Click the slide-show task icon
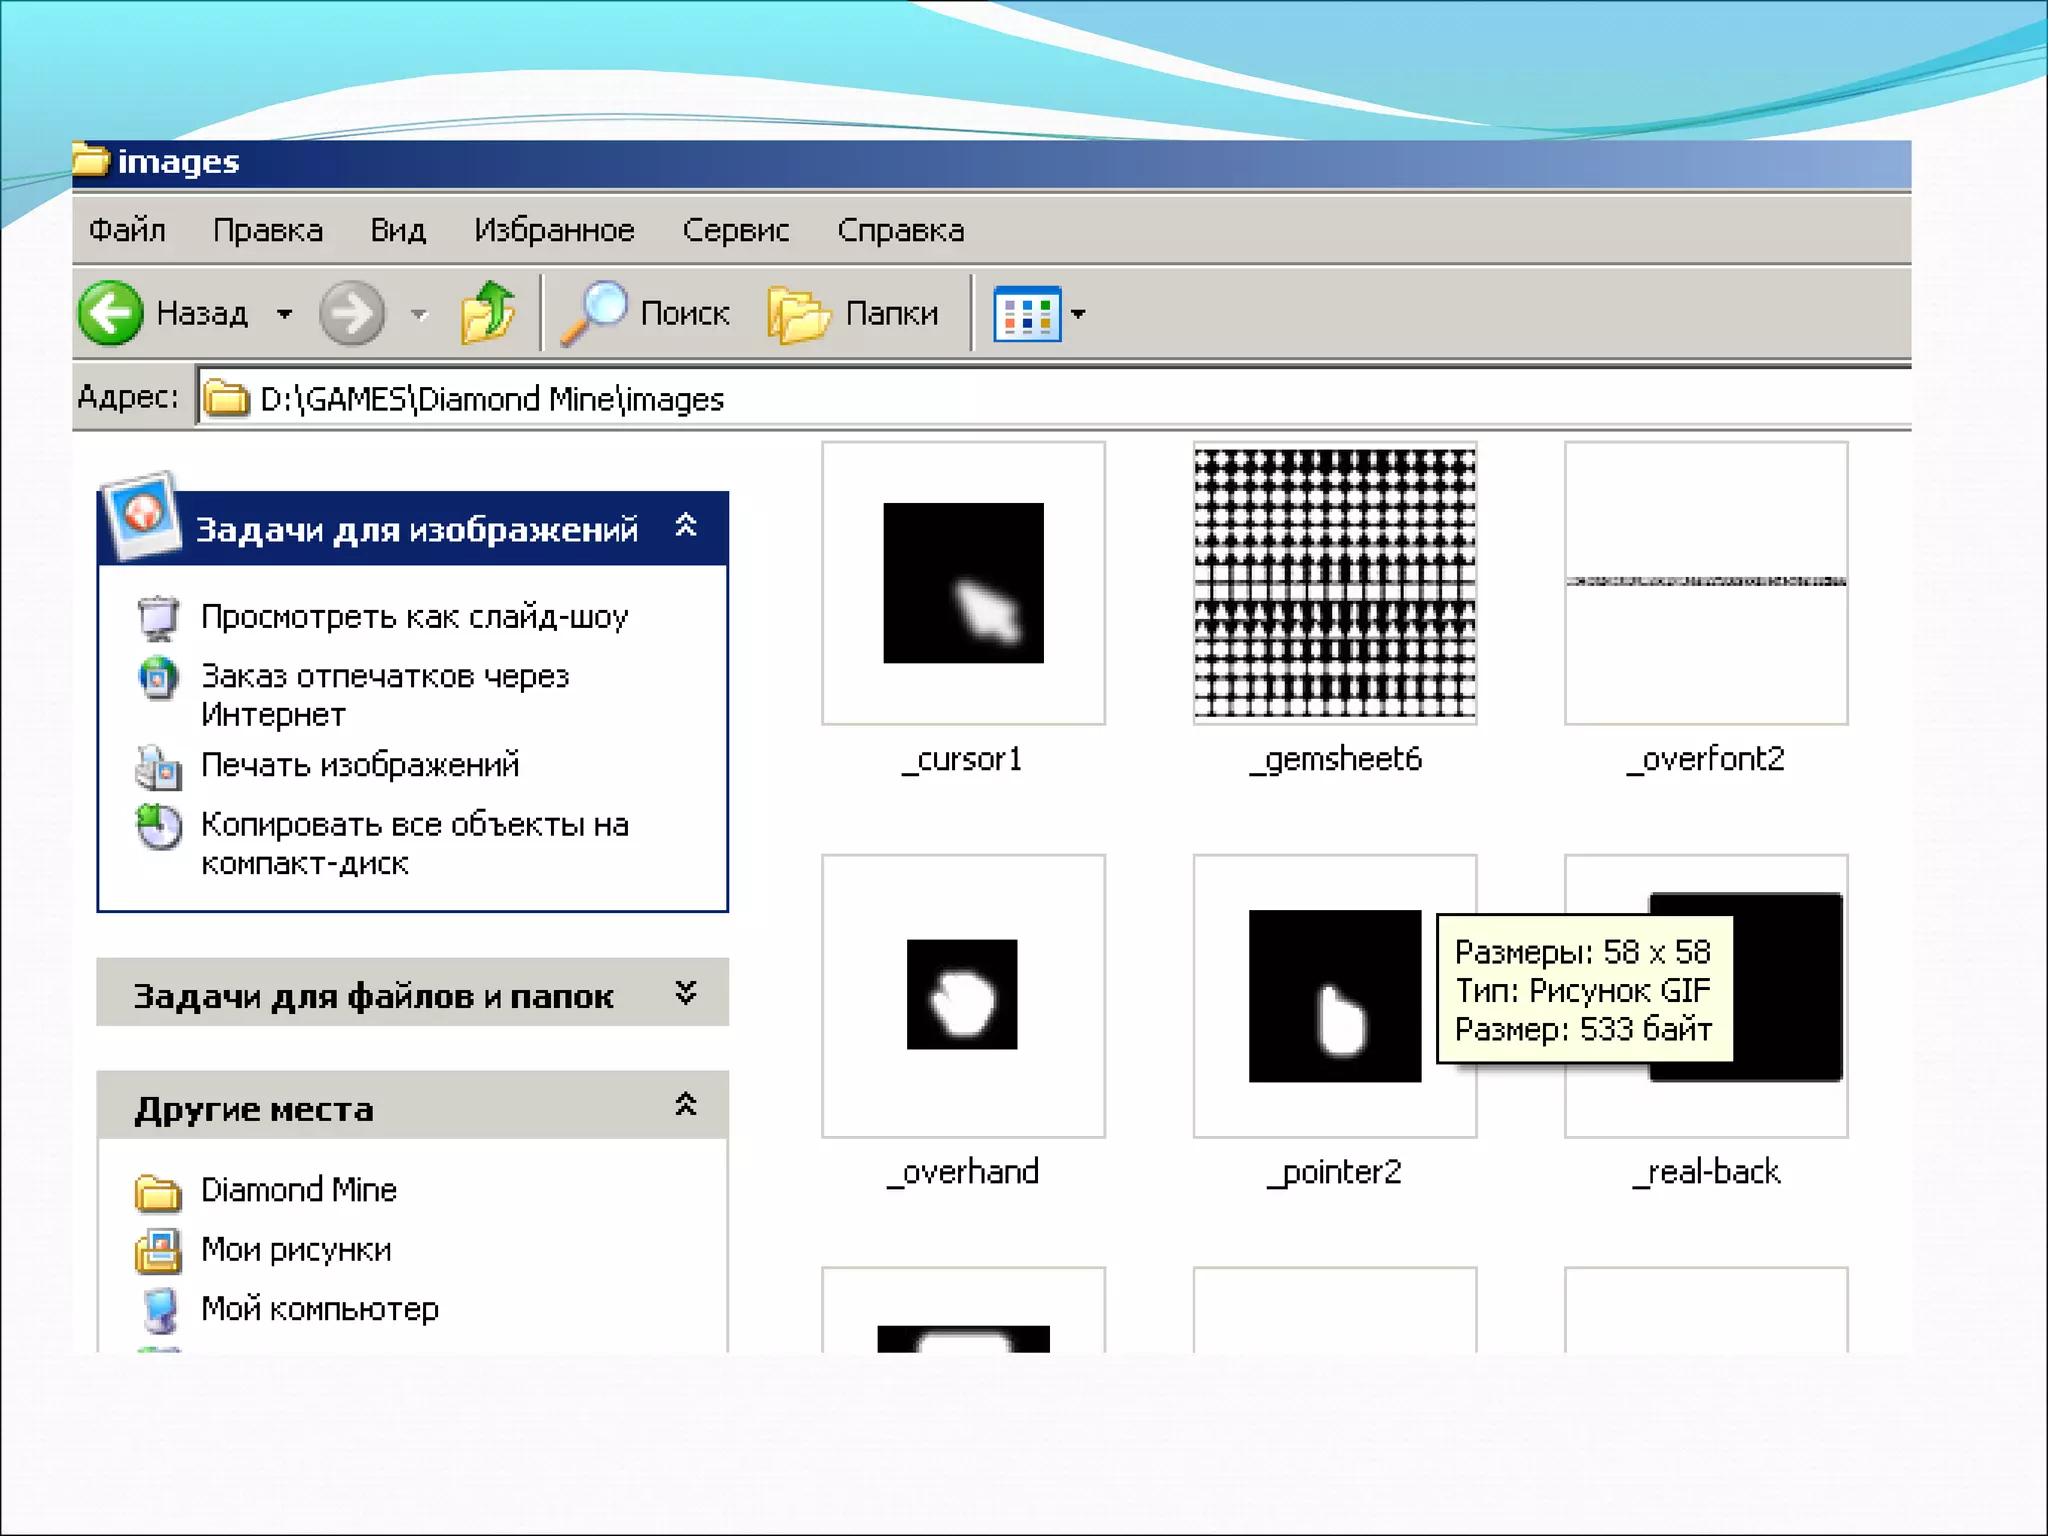This screenshot has height=1536, width=2048. (x=158, y=617)
